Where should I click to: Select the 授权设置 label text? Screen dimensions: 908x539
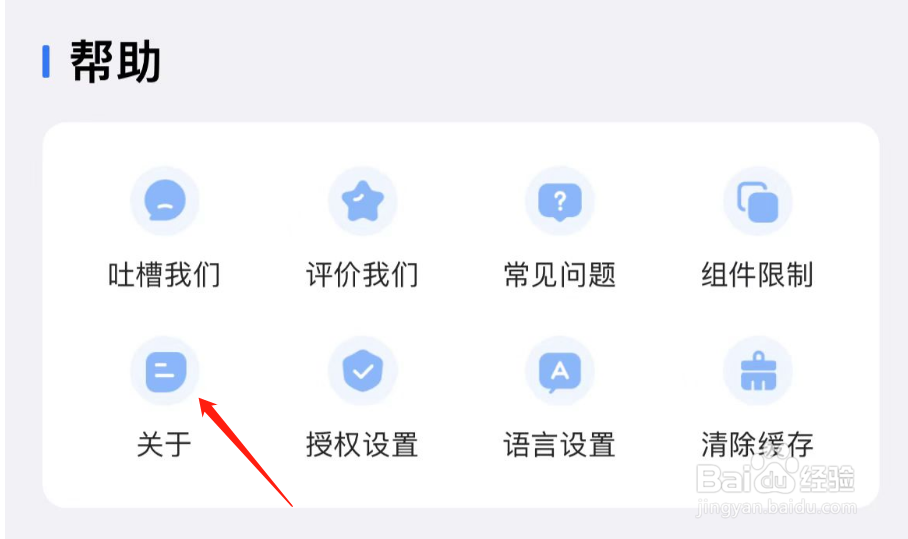click(363, 445)
